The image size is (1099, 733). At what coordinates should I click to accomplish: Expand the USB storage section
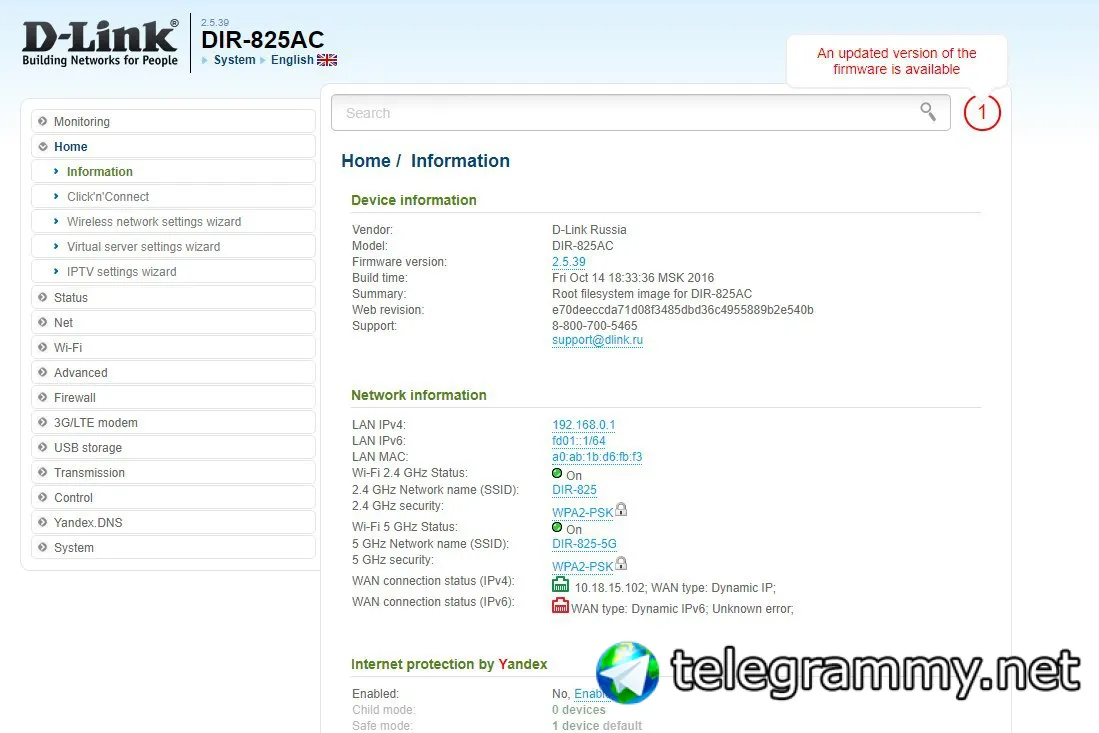pos(173,447)
